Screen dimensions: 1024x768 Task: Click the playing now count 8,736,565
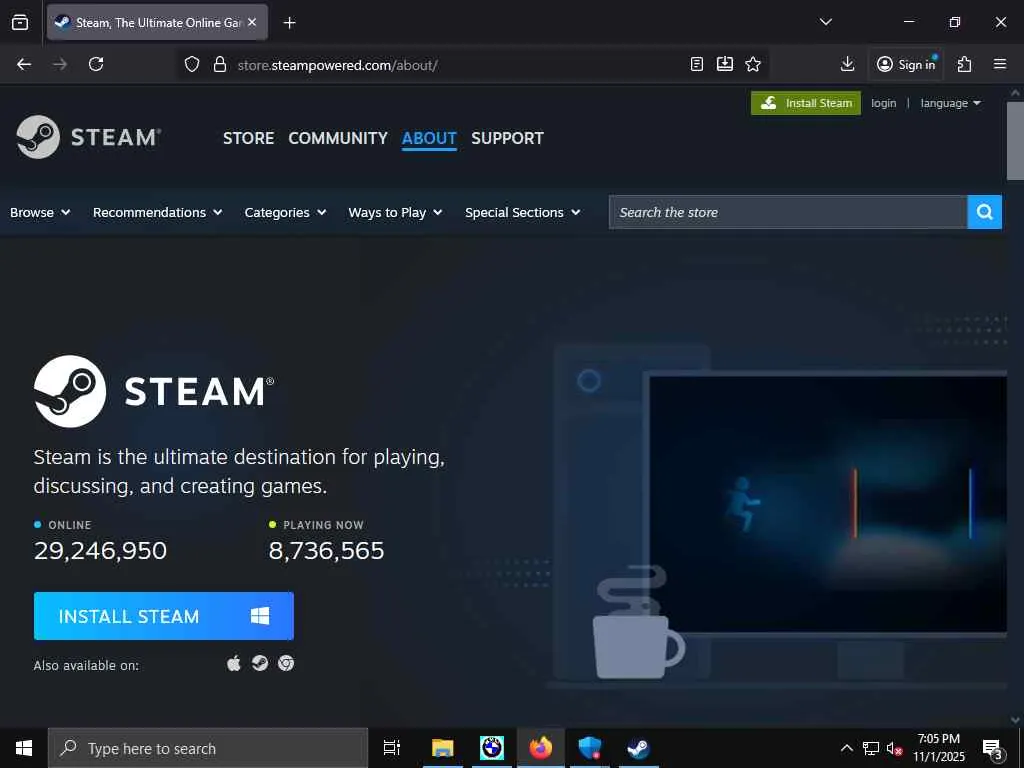[327, 551]
